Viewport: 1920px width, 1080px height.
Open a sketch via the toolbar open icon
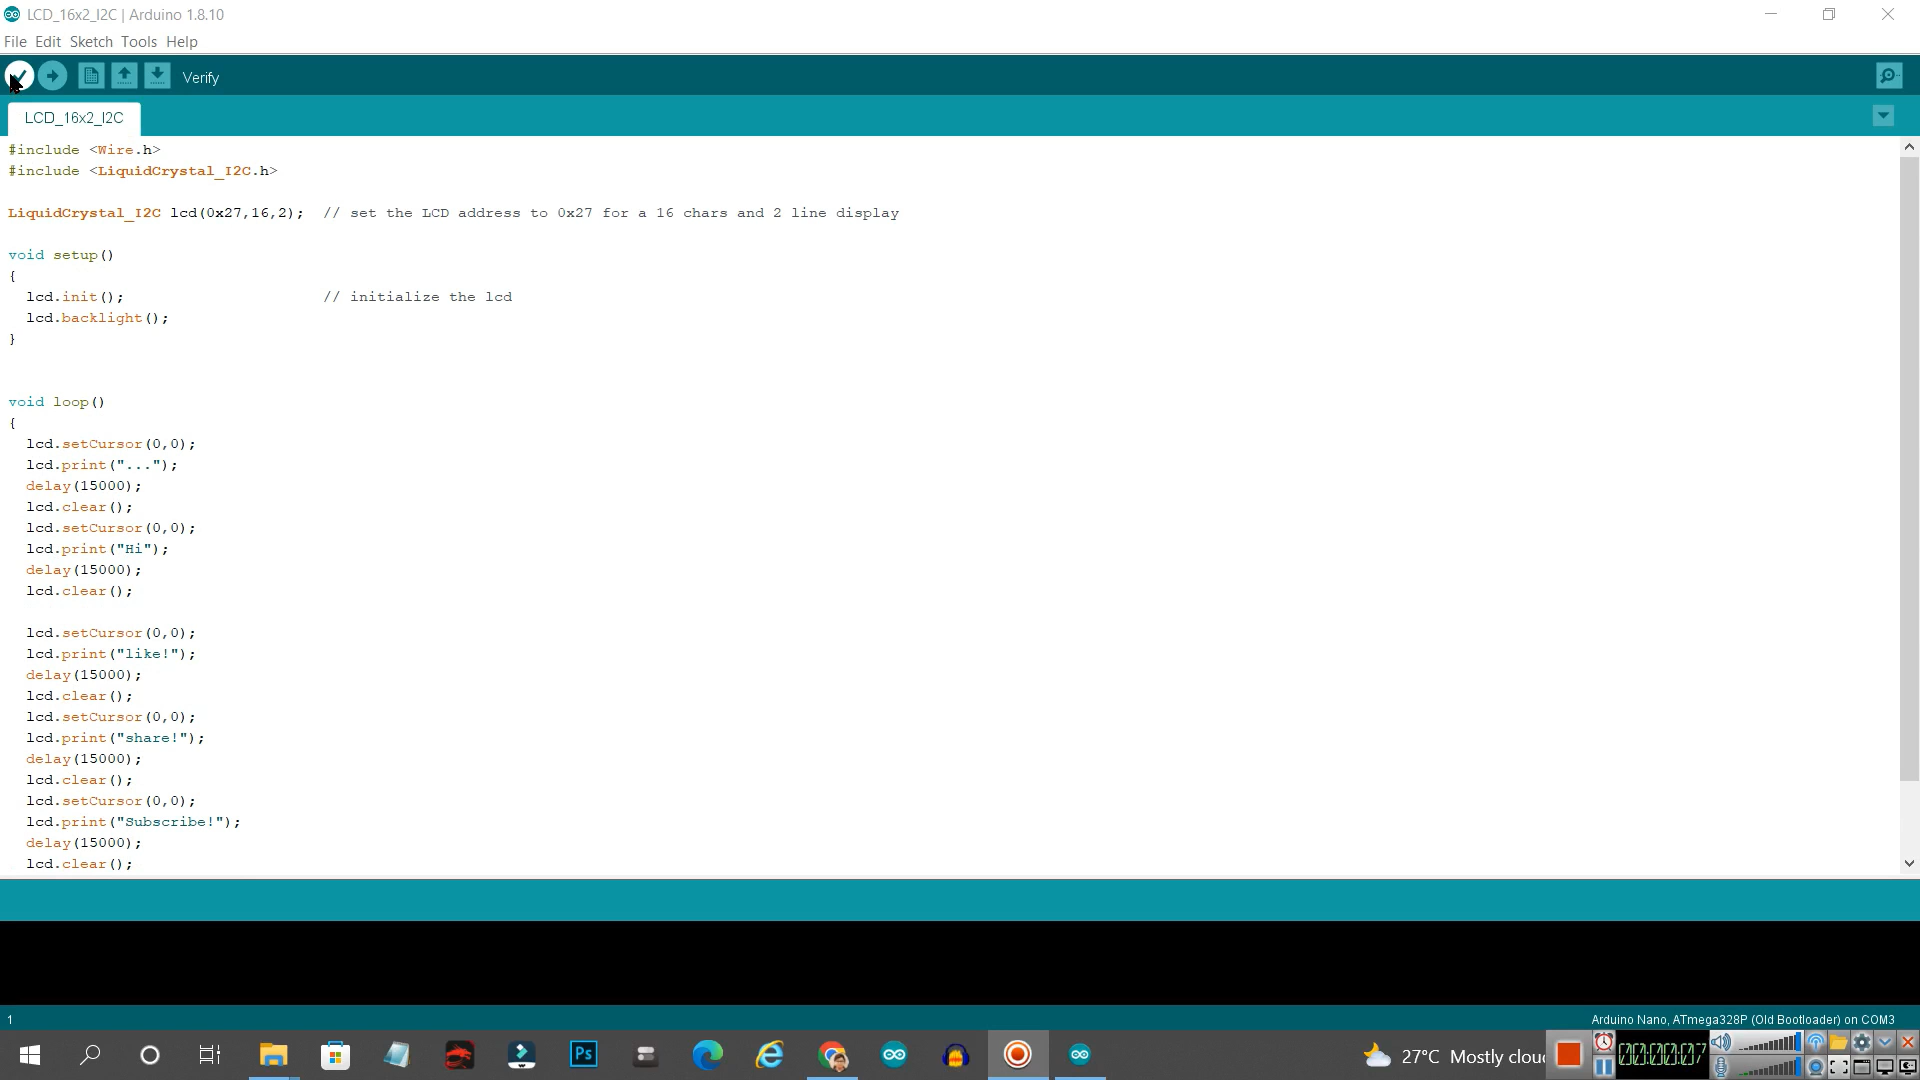point(124,75)
